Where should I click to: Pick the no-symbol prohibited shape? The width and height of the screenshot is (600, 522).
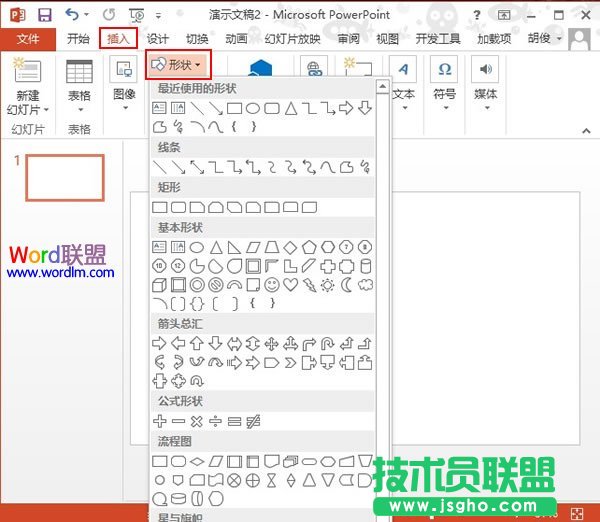[x=216, y=285]
